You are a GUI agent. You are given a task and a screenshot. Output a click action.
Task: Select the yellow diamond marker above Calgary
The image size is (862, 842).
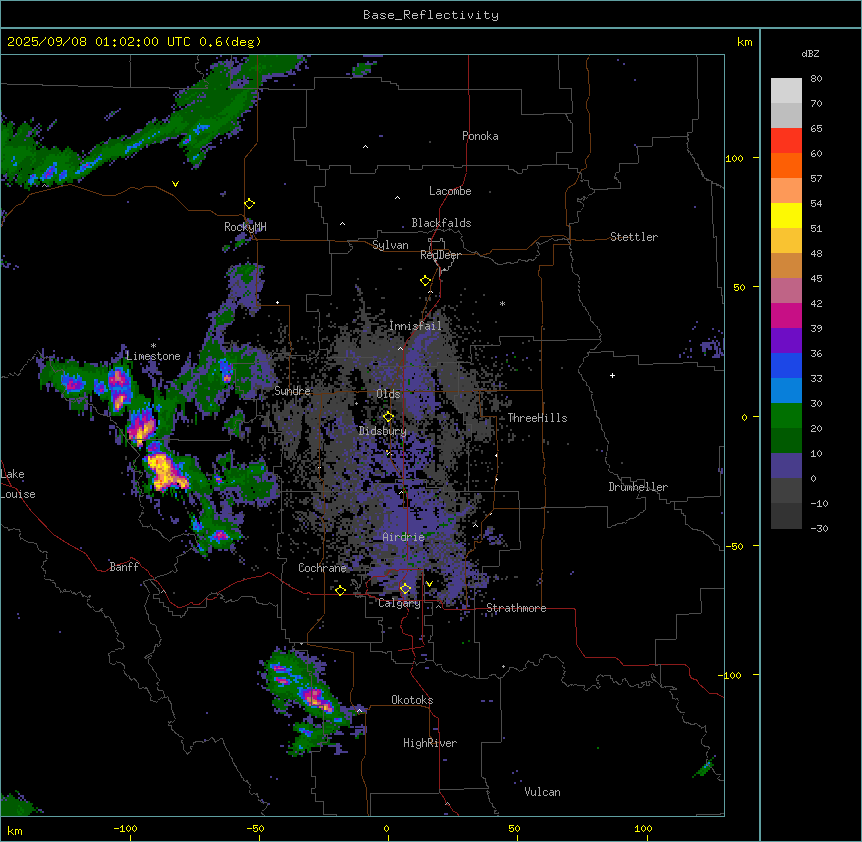(405, 589)
